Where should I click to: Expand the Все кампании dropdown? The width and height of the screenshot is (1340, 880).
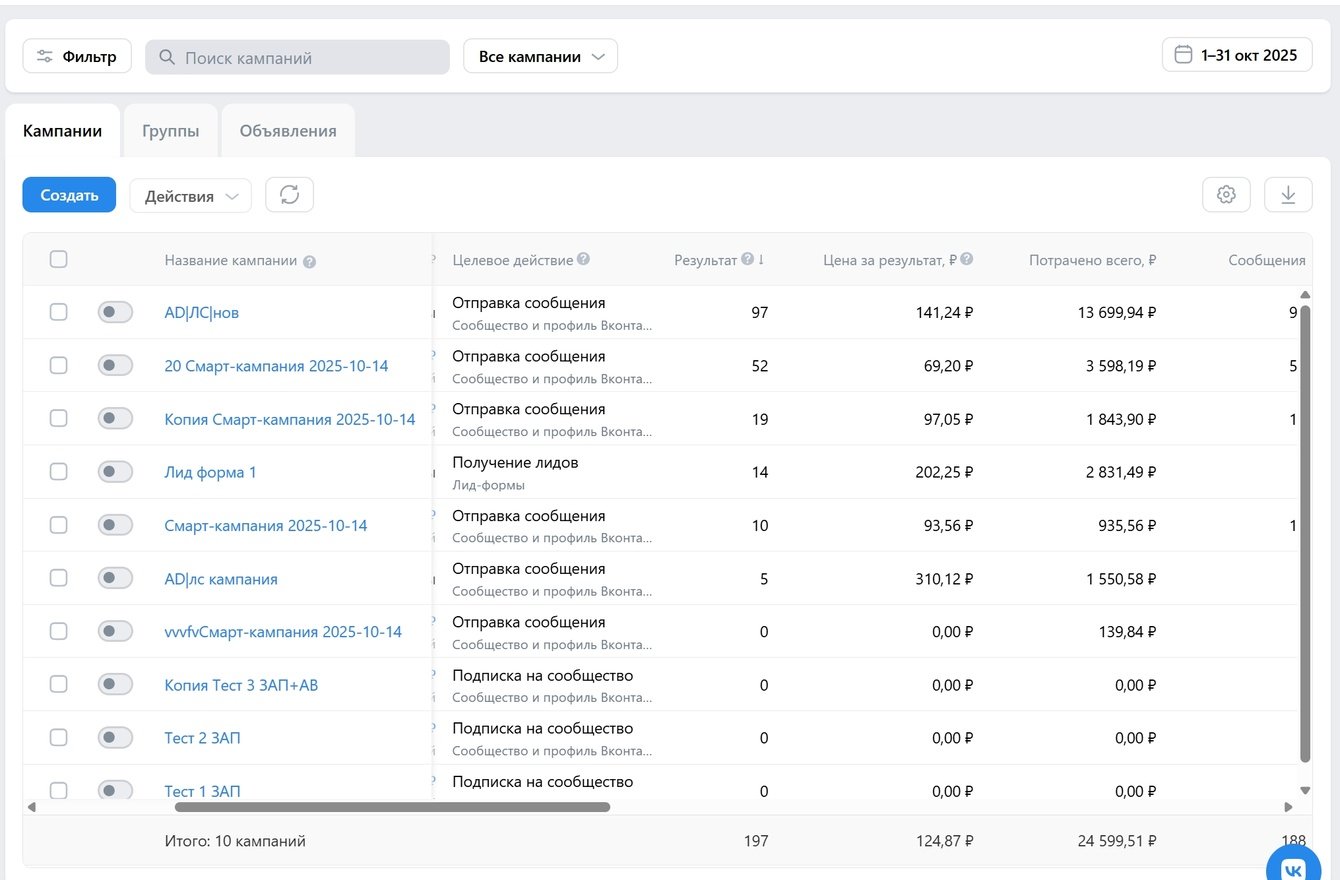pos(540,57)
